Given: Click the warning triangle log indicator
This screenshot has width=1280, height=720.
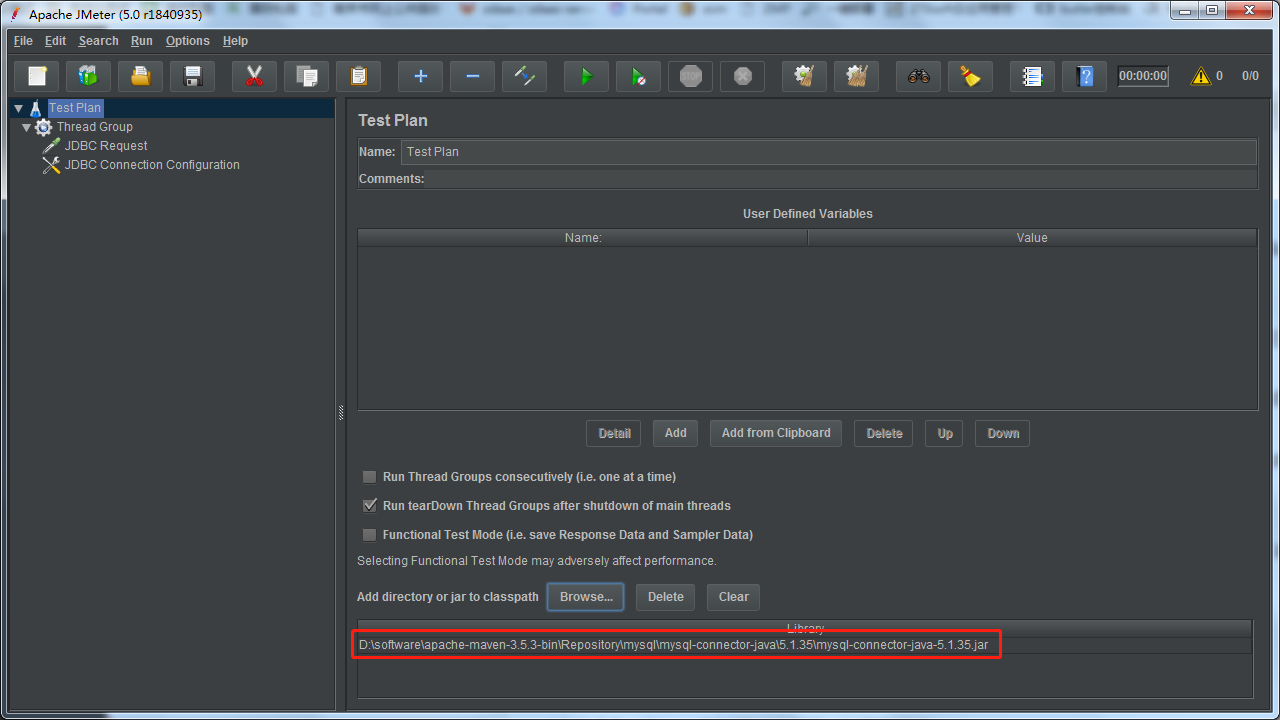Looking at the screenshot, I should [1200, 76].
